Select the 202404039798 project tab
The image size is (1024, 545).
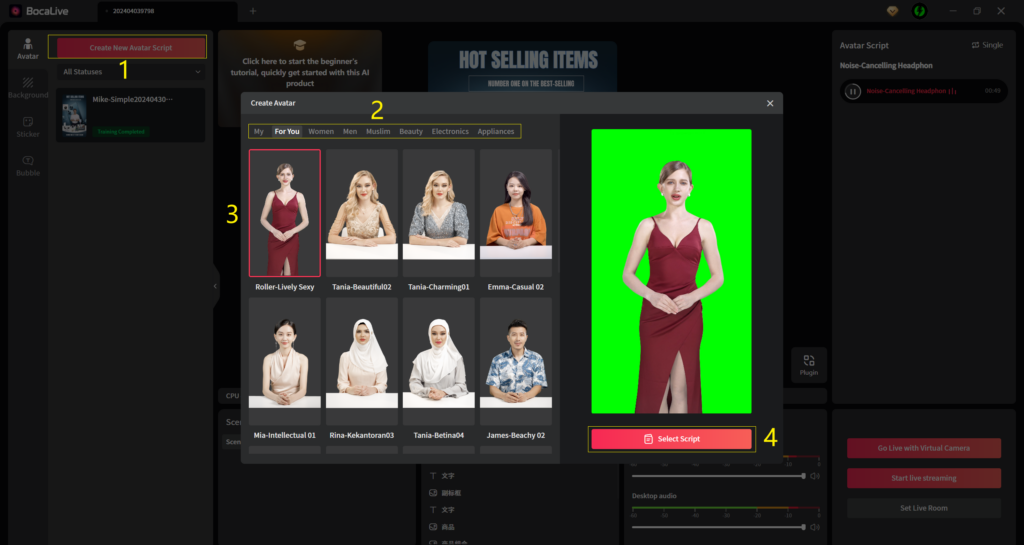click(168, 11)
